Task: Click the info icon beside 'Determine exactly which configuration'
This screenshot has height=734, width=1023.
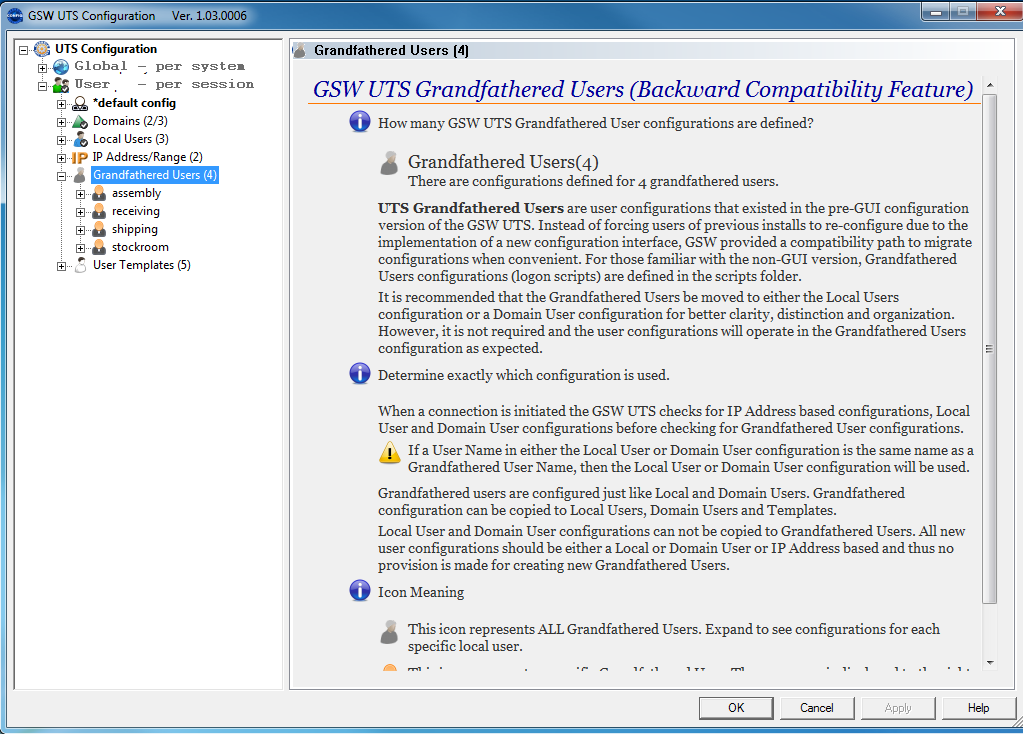Action: tap(359, 373)
